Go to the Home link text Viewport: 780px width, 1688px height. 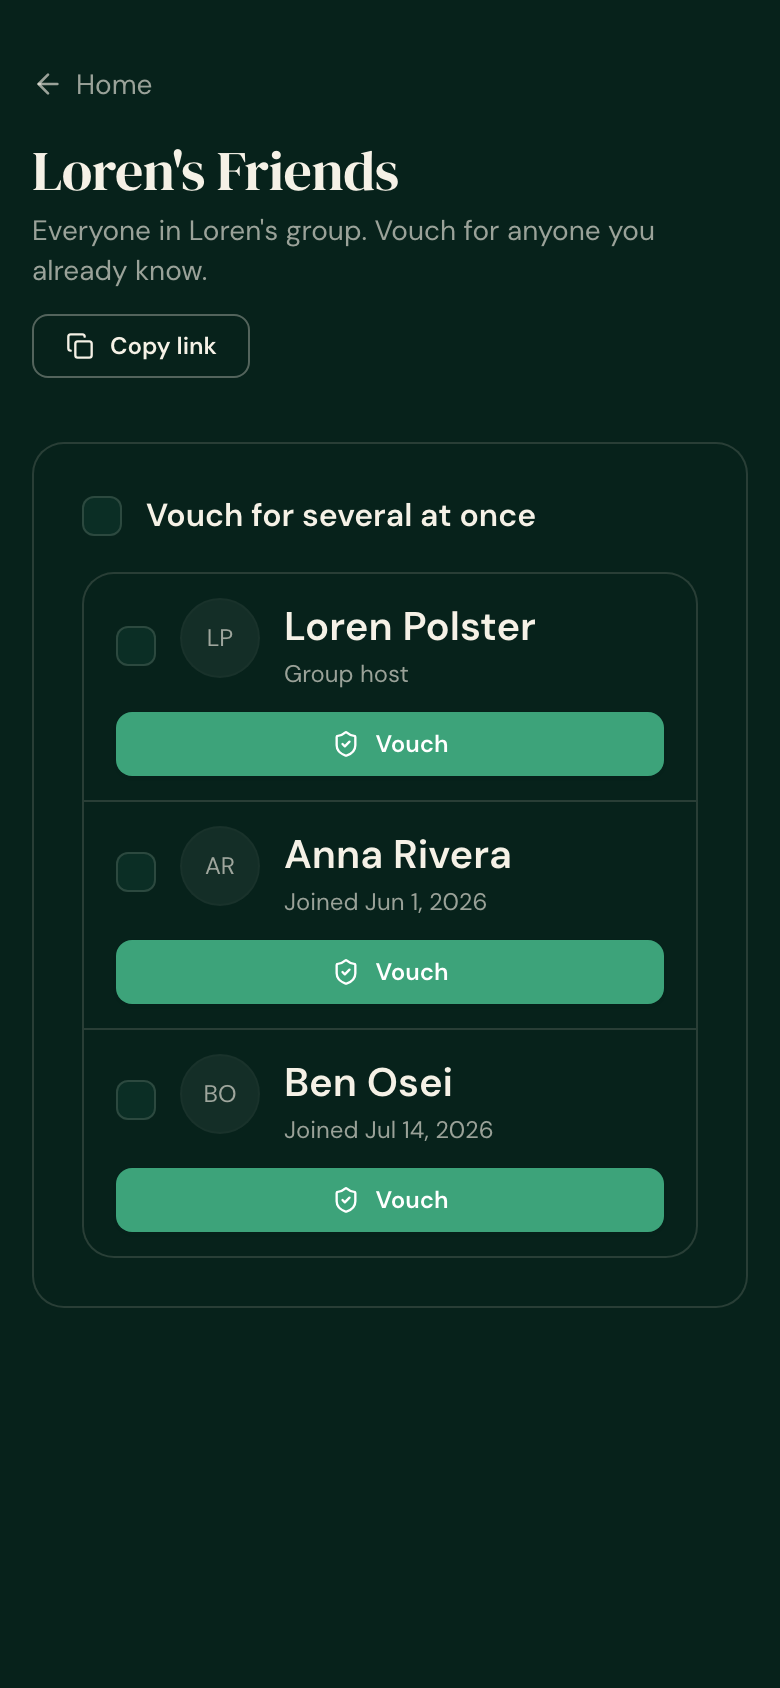(114, 85)
